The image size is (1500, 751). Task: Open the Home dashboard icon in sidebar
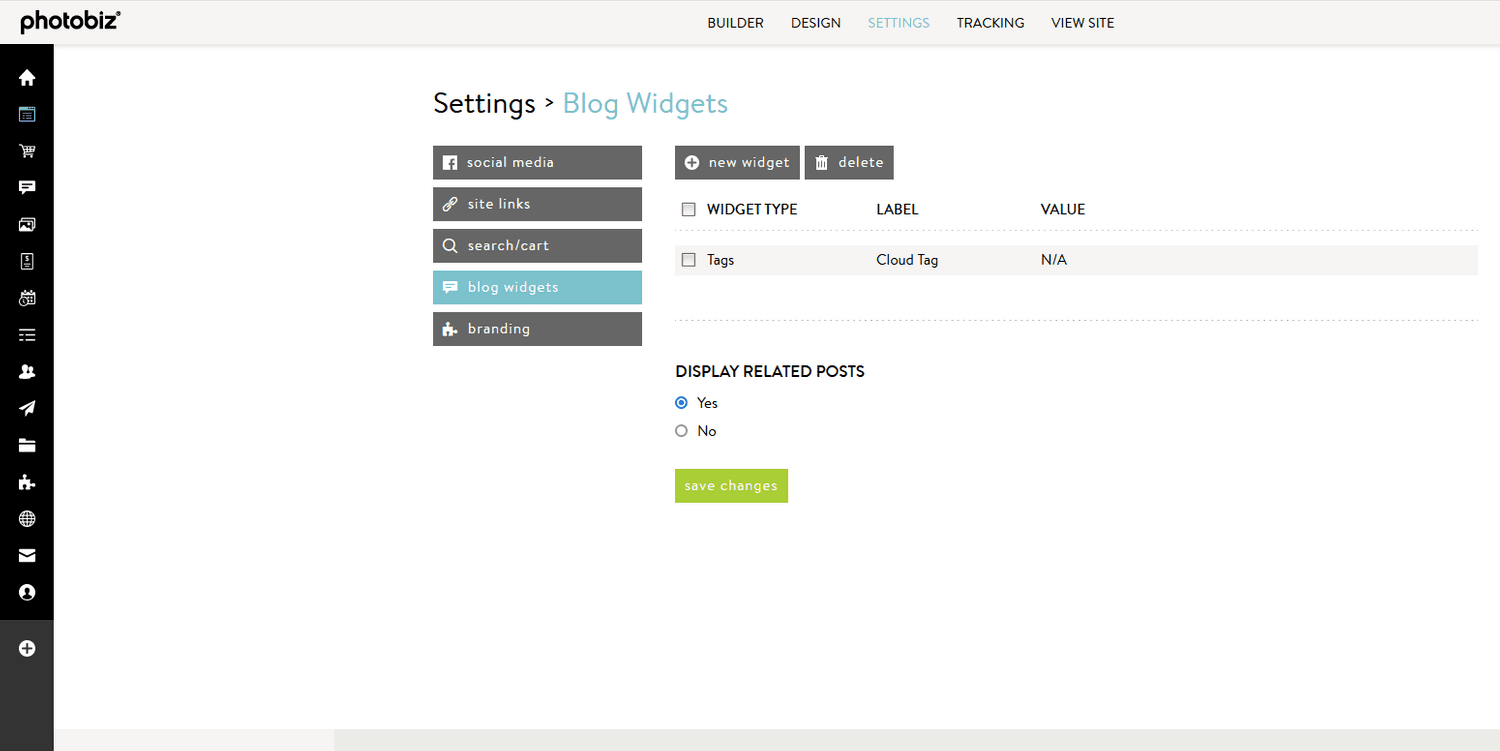point(26,77)
